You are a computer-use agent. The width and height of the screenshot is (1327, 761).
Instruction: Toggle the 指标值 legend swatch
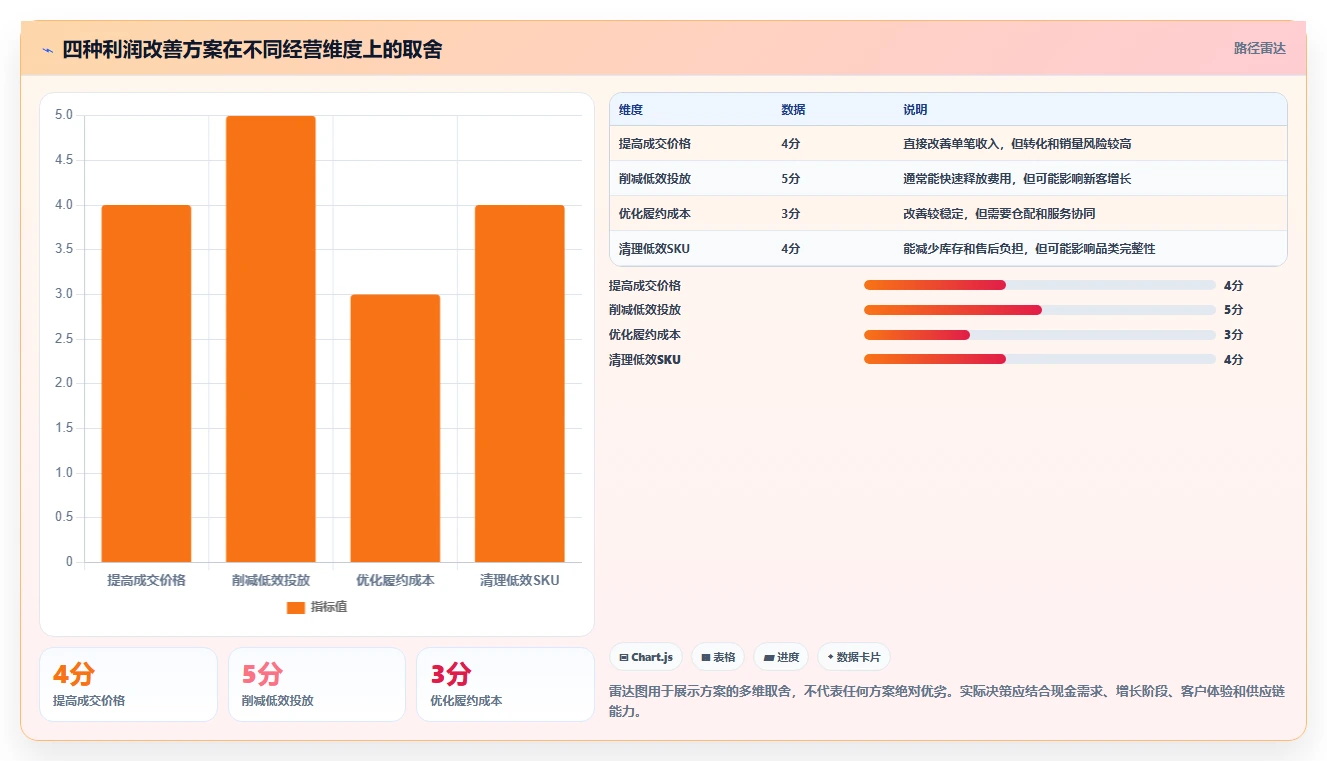[x=295, y=607]
